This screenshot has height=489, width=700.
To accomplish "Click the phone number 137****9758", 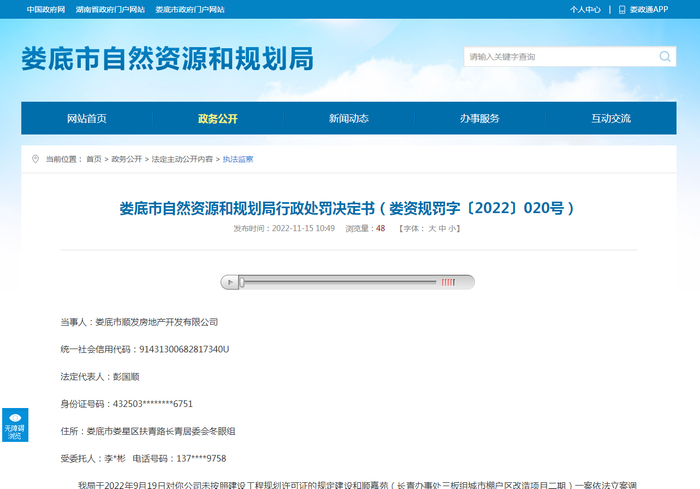I will click(201, 459).
